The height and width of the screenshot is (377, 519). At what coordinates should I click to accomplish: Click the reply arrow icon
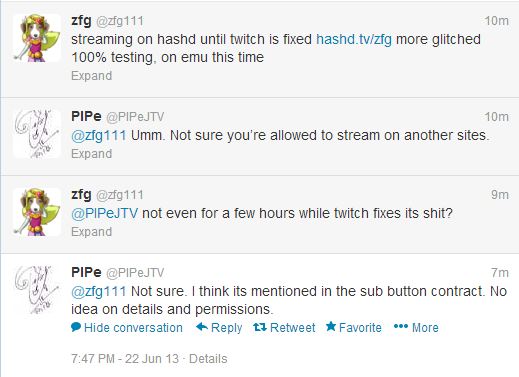[202, 327]
